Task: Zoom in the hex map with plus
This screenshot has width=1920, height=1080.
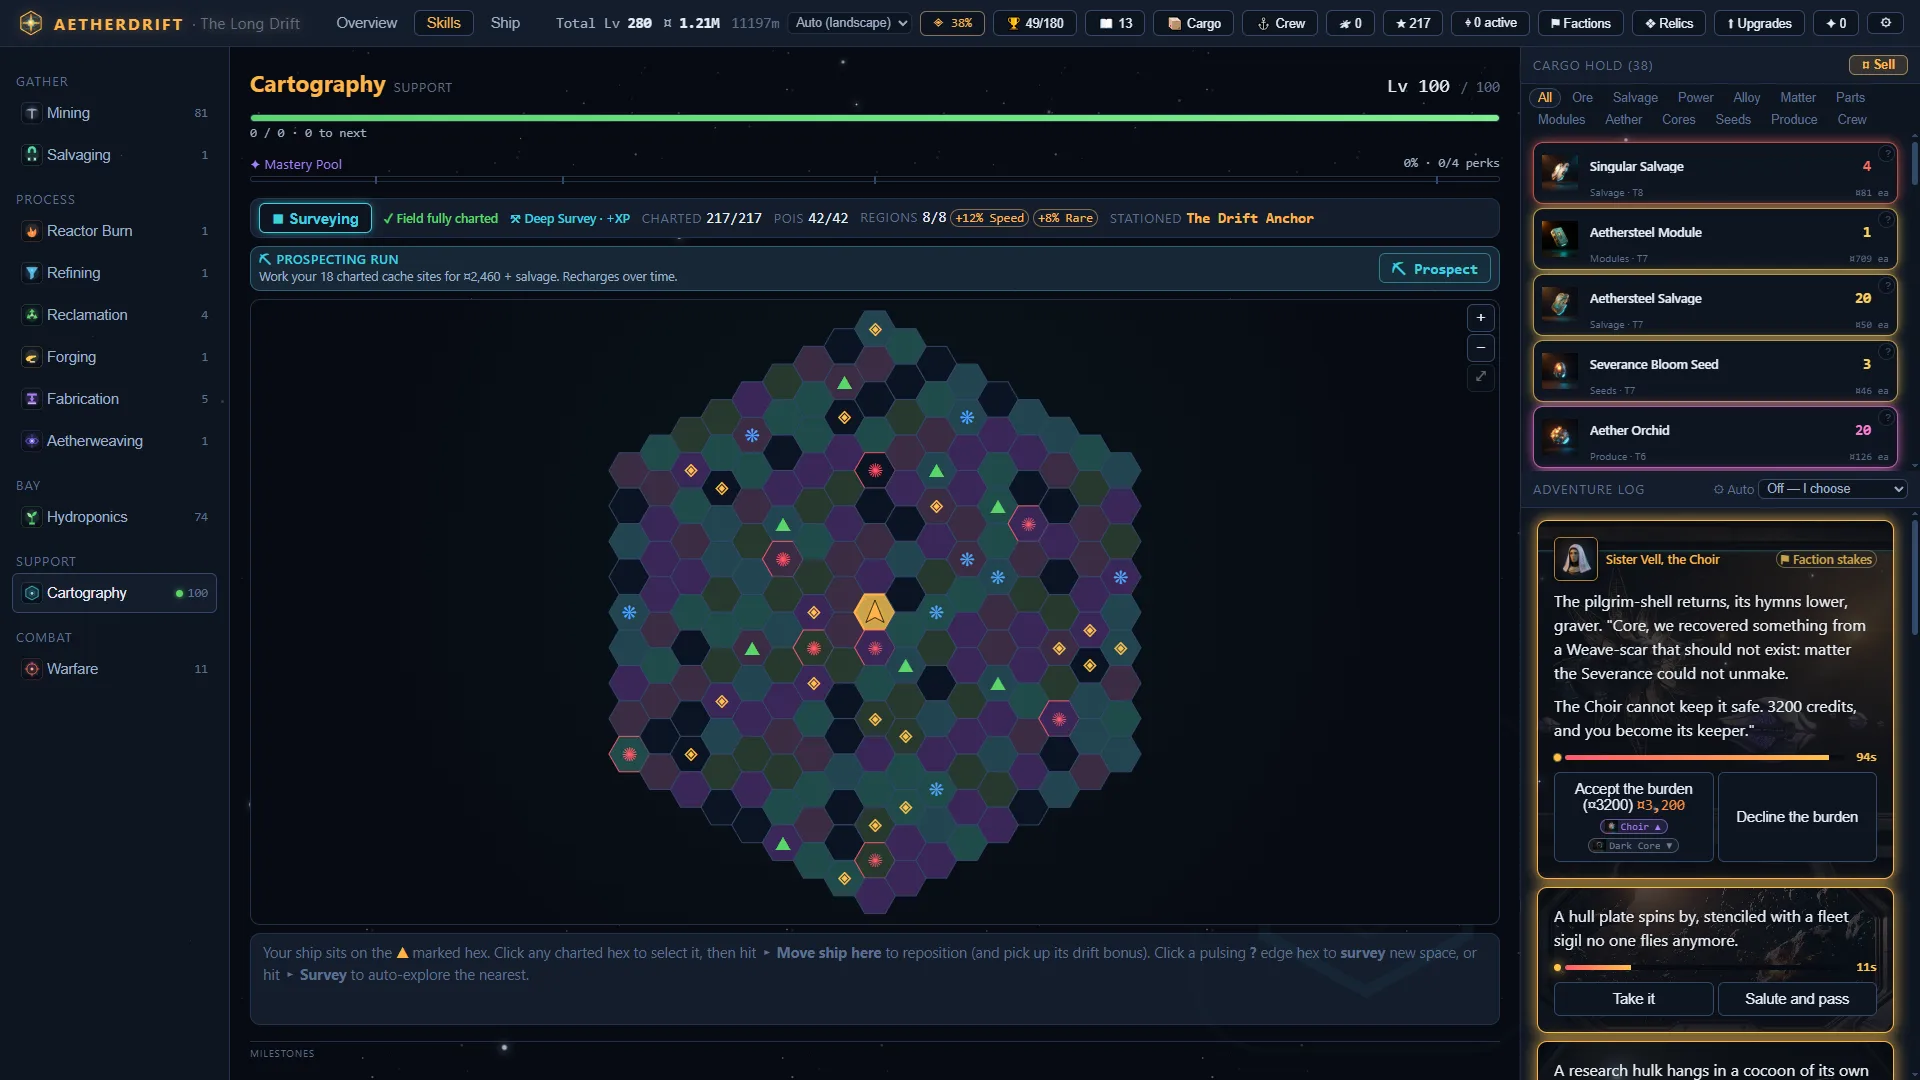Action: 1481,318
